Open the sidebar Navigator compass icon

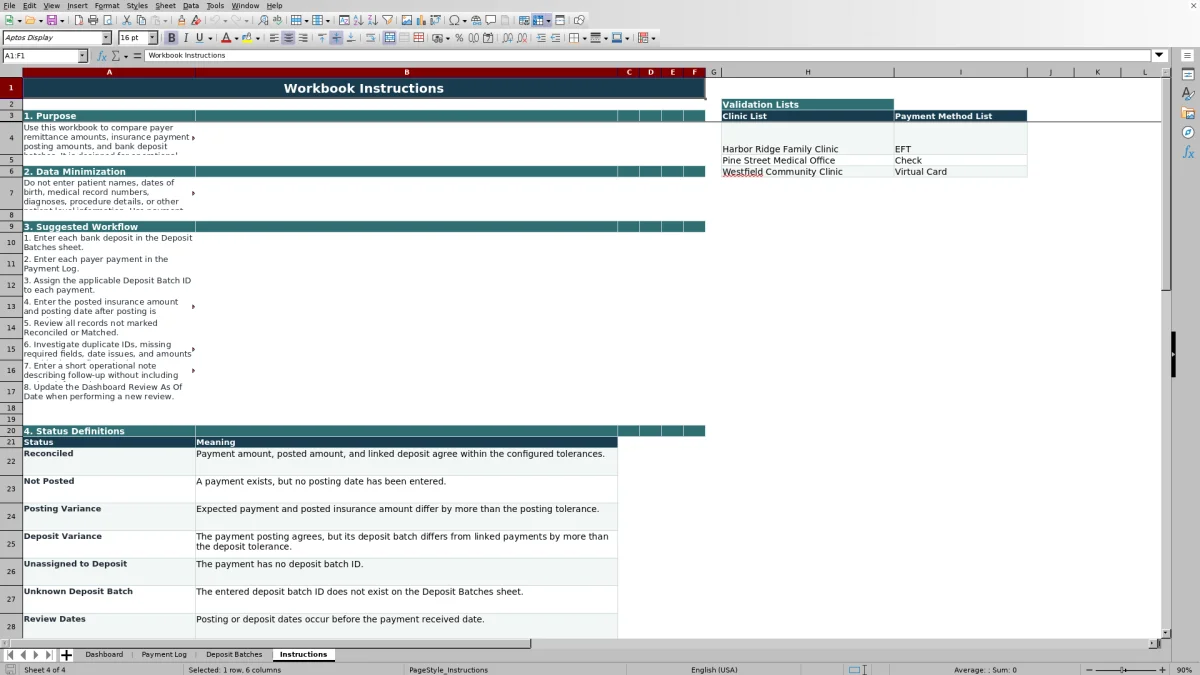pyautogui.click(x=1188, y=132)
